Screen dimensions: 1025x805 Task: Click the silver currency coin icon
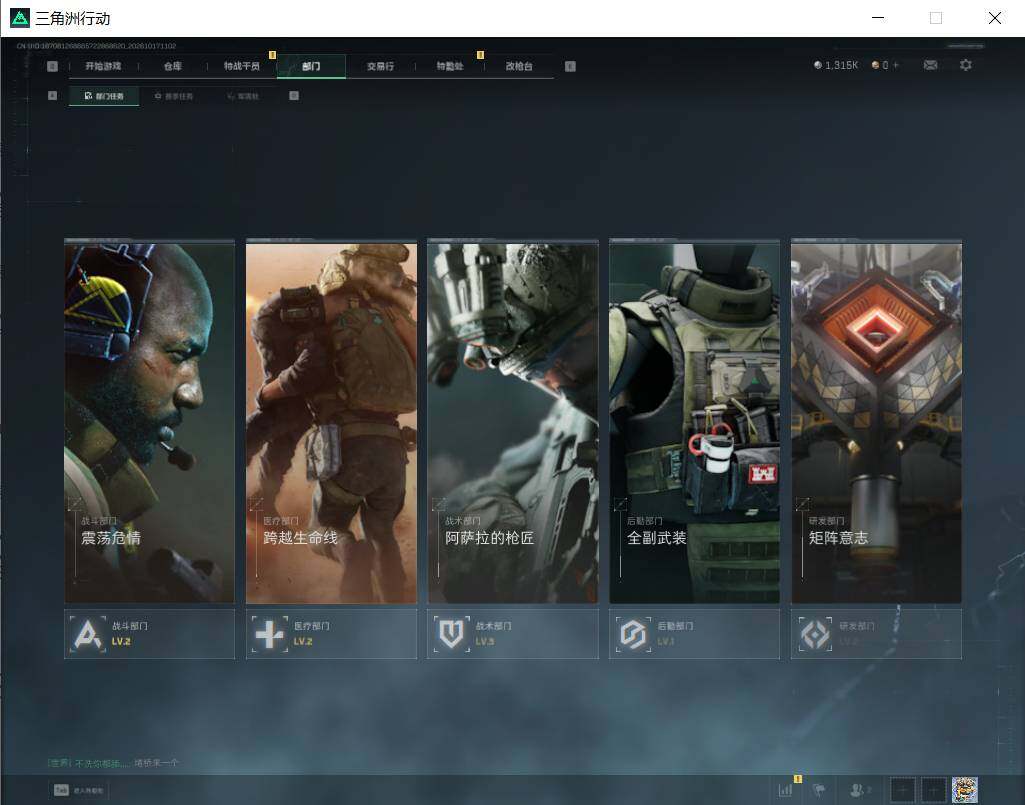tap(817, 65)
